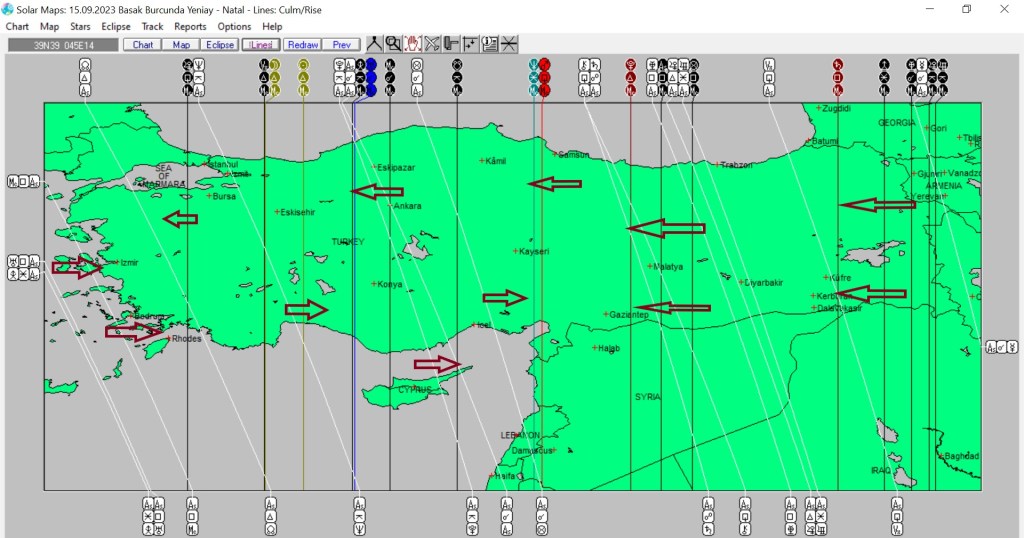Open the info list report icon

[x=490, y=44]
